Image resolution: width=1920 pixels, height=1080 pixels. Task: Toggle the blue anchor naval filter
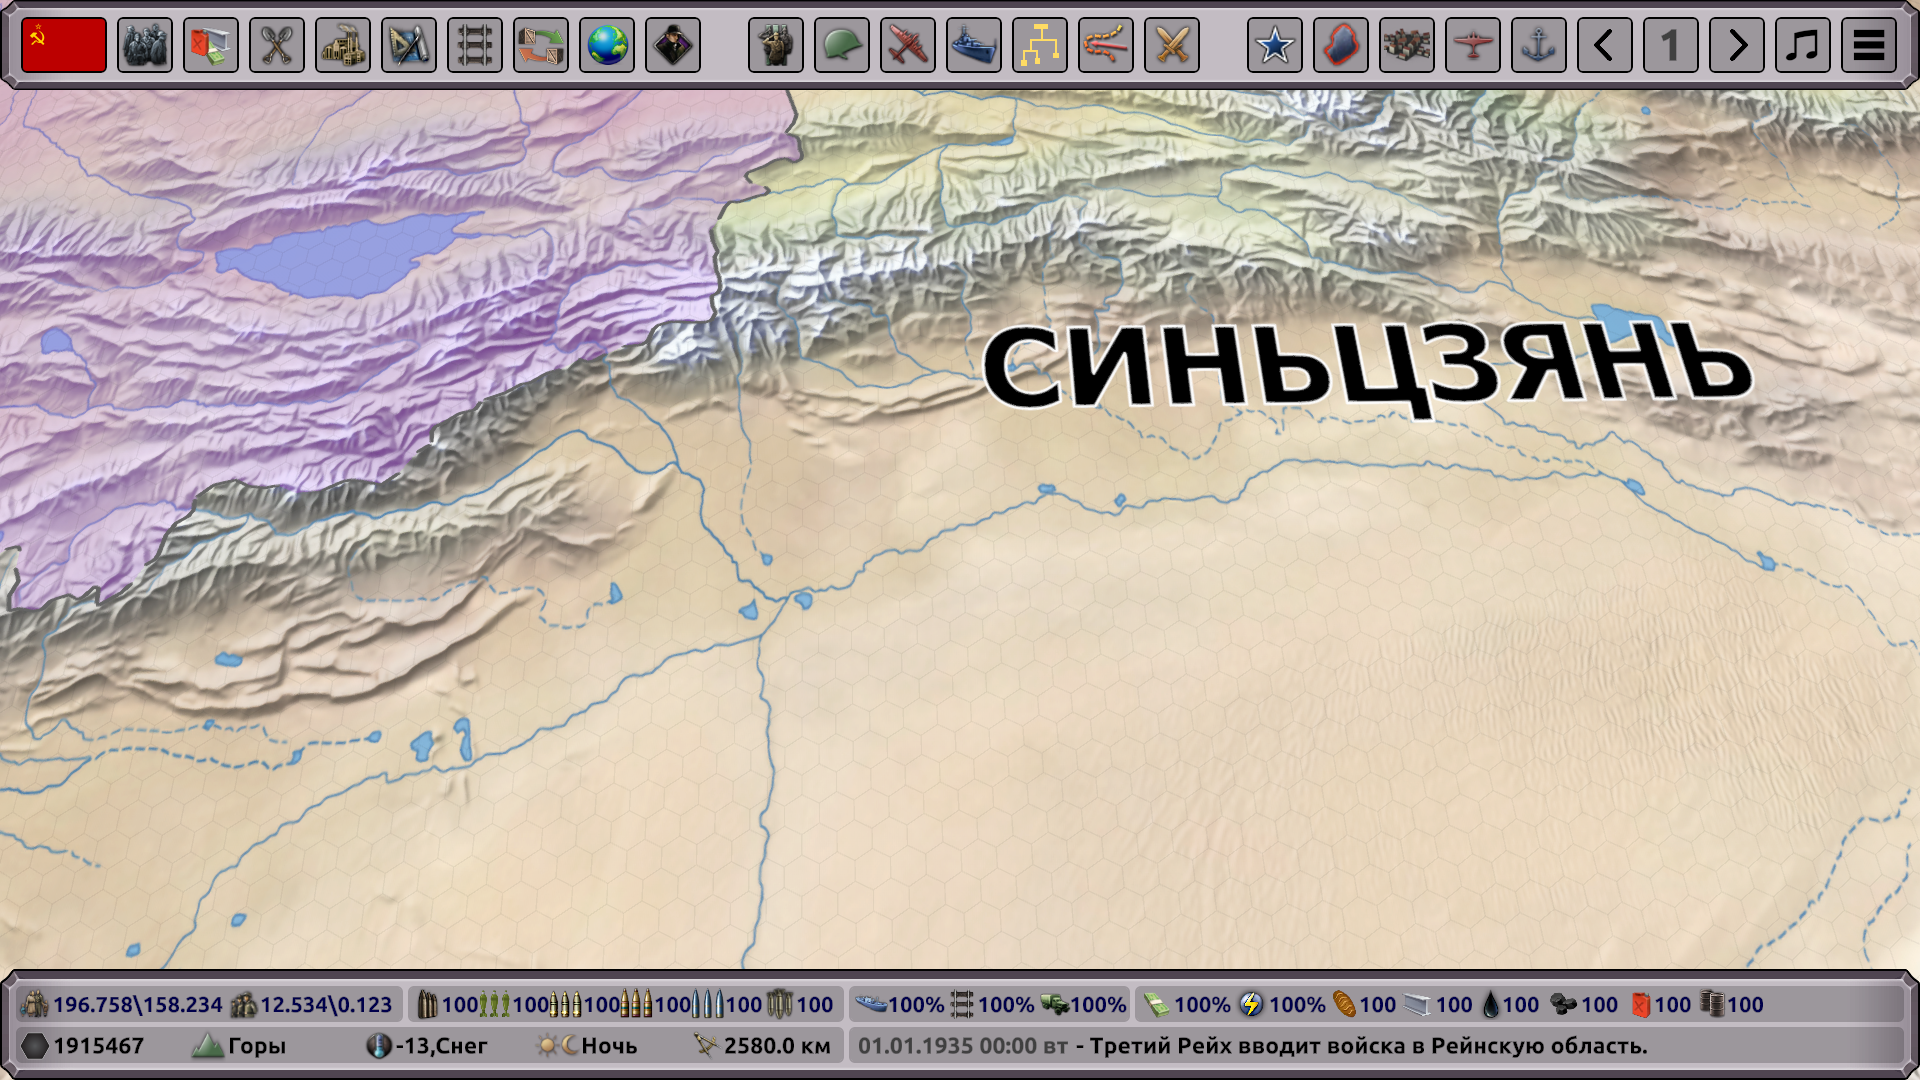pos(1539,45)
